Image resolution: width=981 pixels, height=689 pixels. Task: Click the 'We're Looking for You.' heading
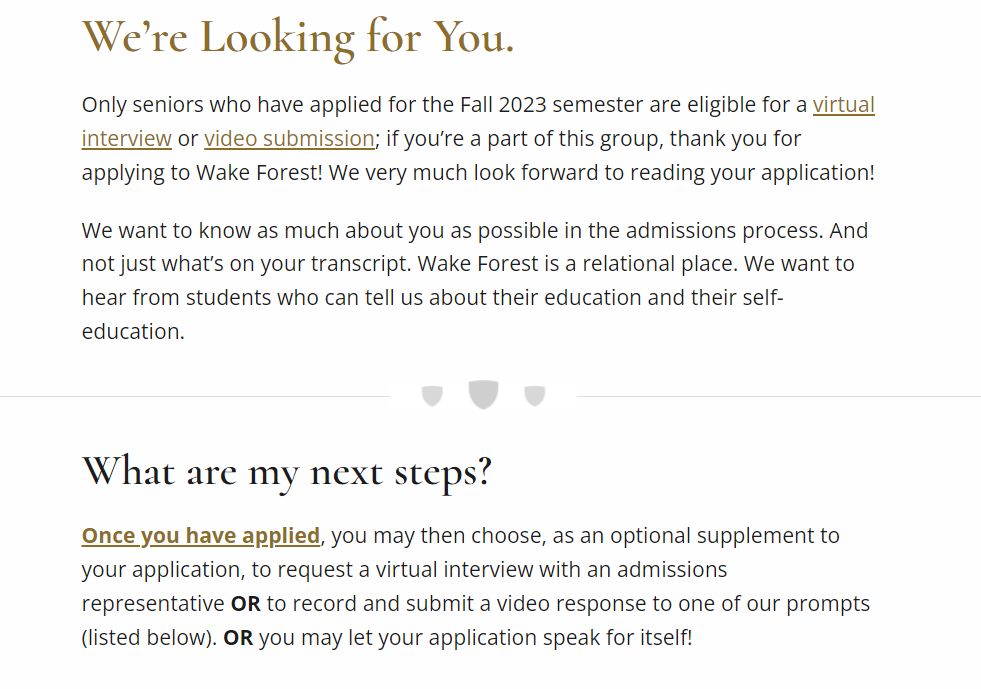click(298, 37)
